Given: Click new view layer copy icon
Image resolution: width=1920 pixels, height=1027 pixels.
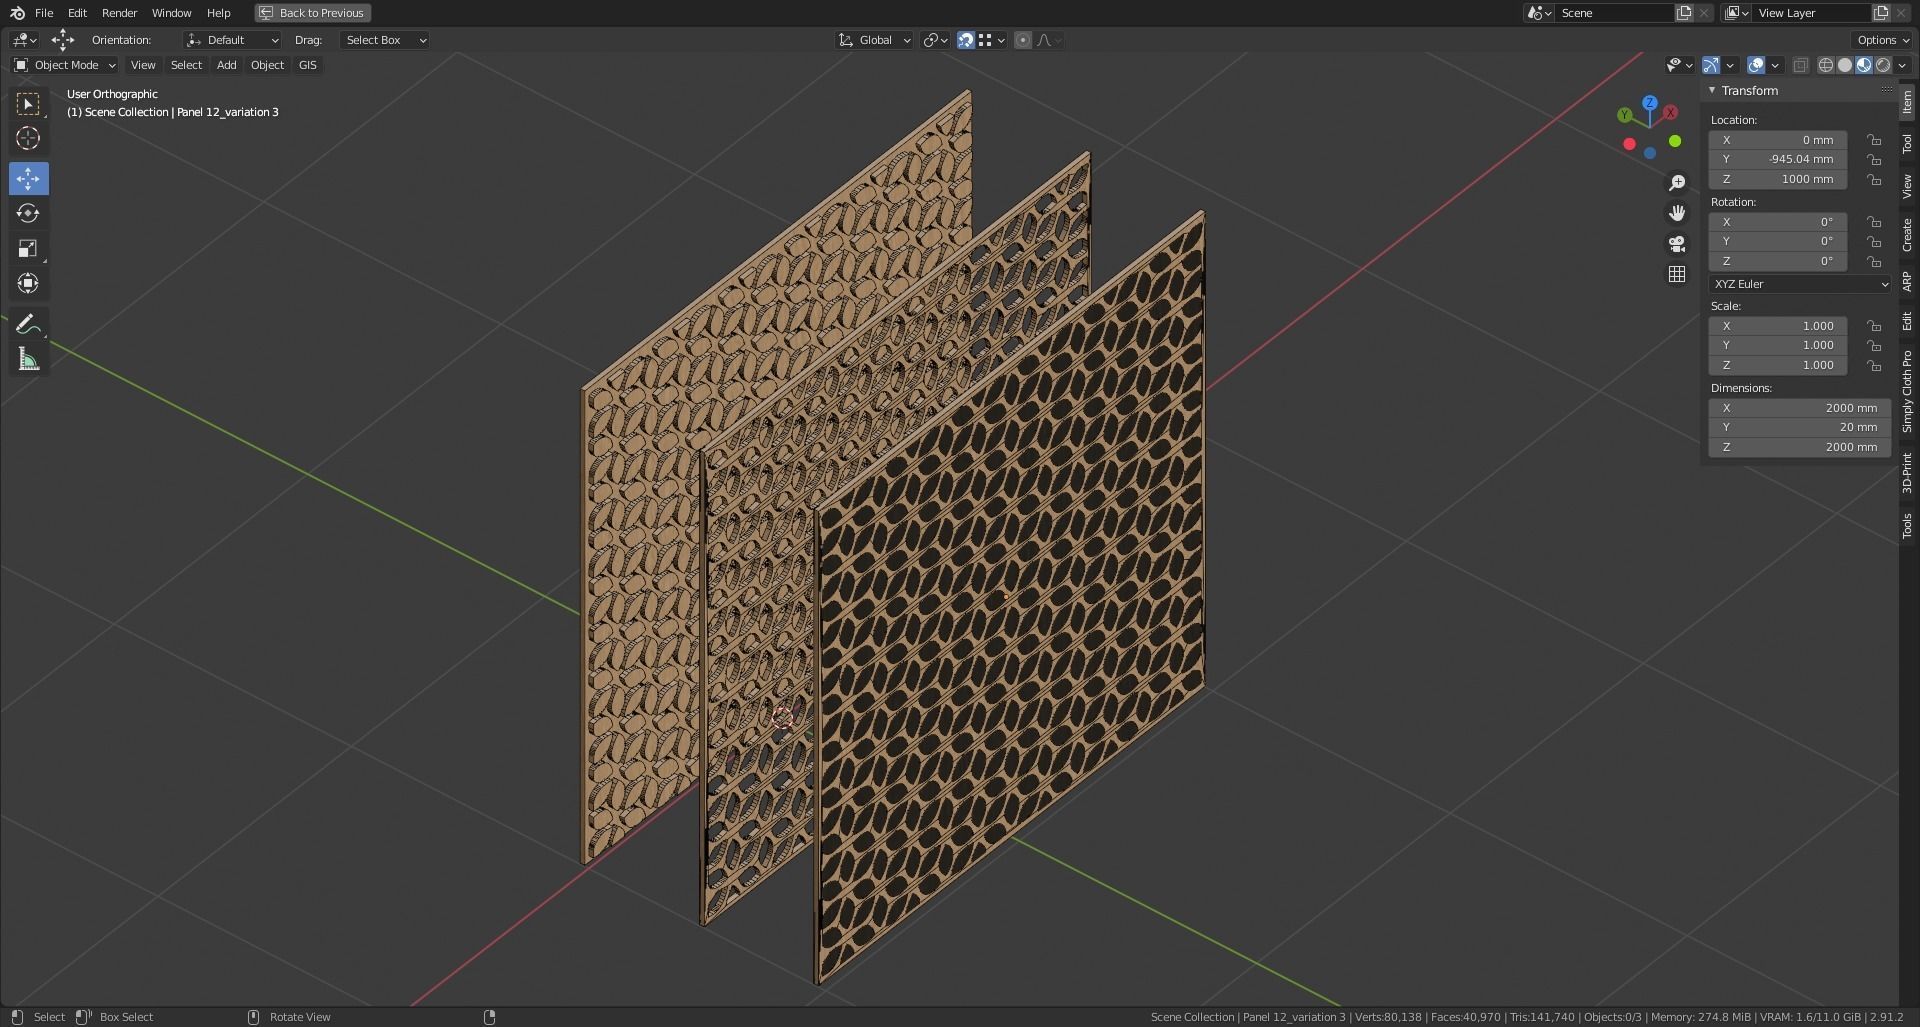Looking at the screenshot, I should tap(1881, 13).
